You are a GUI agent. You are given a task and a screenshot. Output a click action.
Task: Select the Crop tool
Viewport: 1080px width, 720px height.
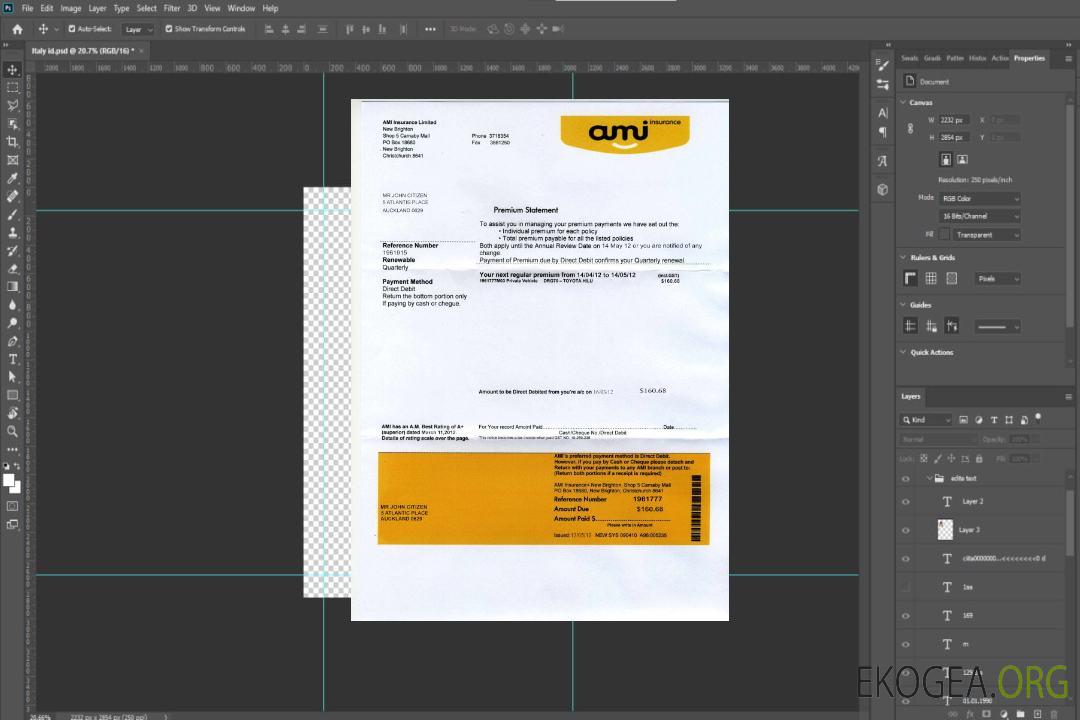tap(12, 142)
